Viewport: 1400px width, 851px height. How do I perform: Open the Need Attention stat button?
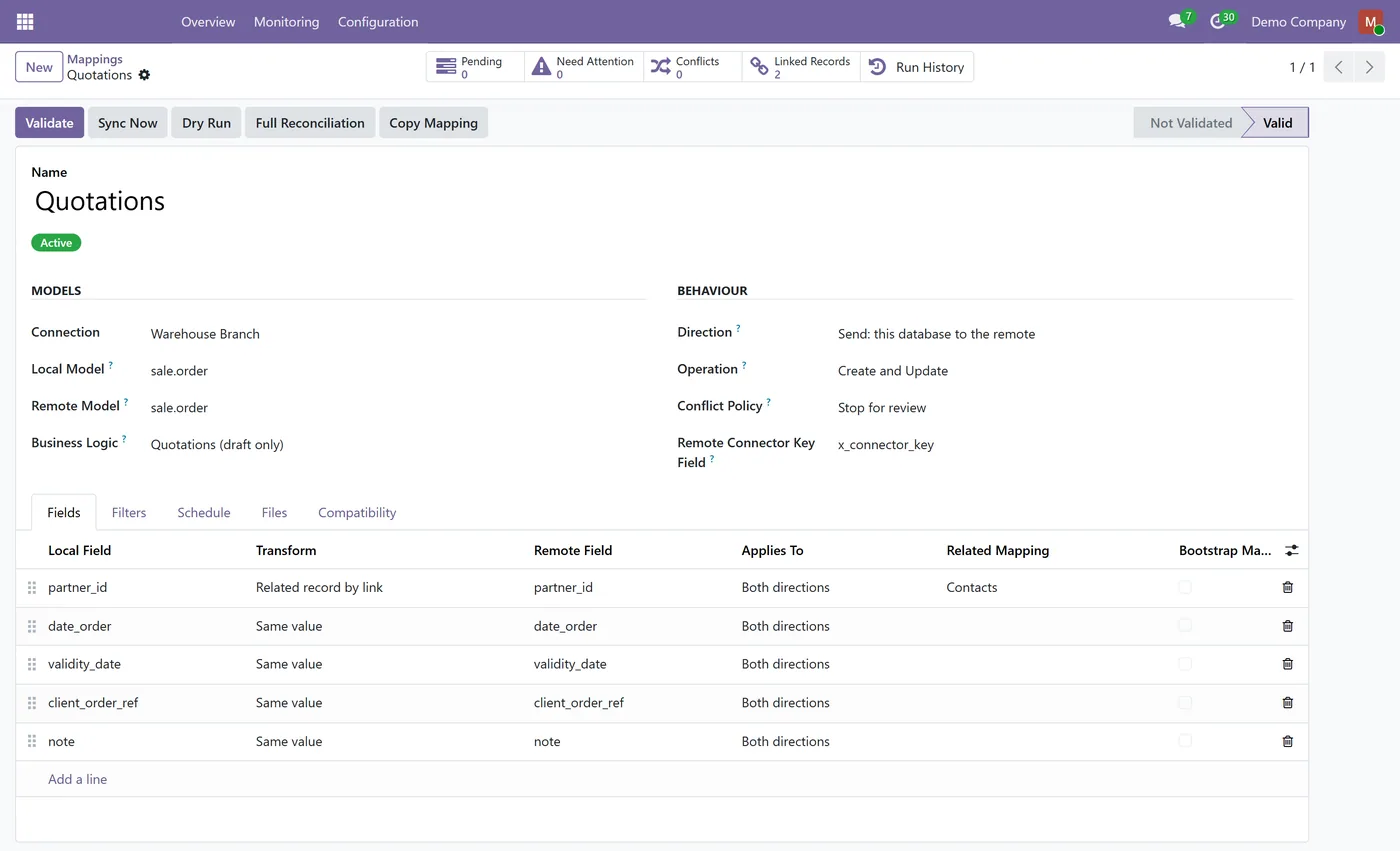click(584, 67)
